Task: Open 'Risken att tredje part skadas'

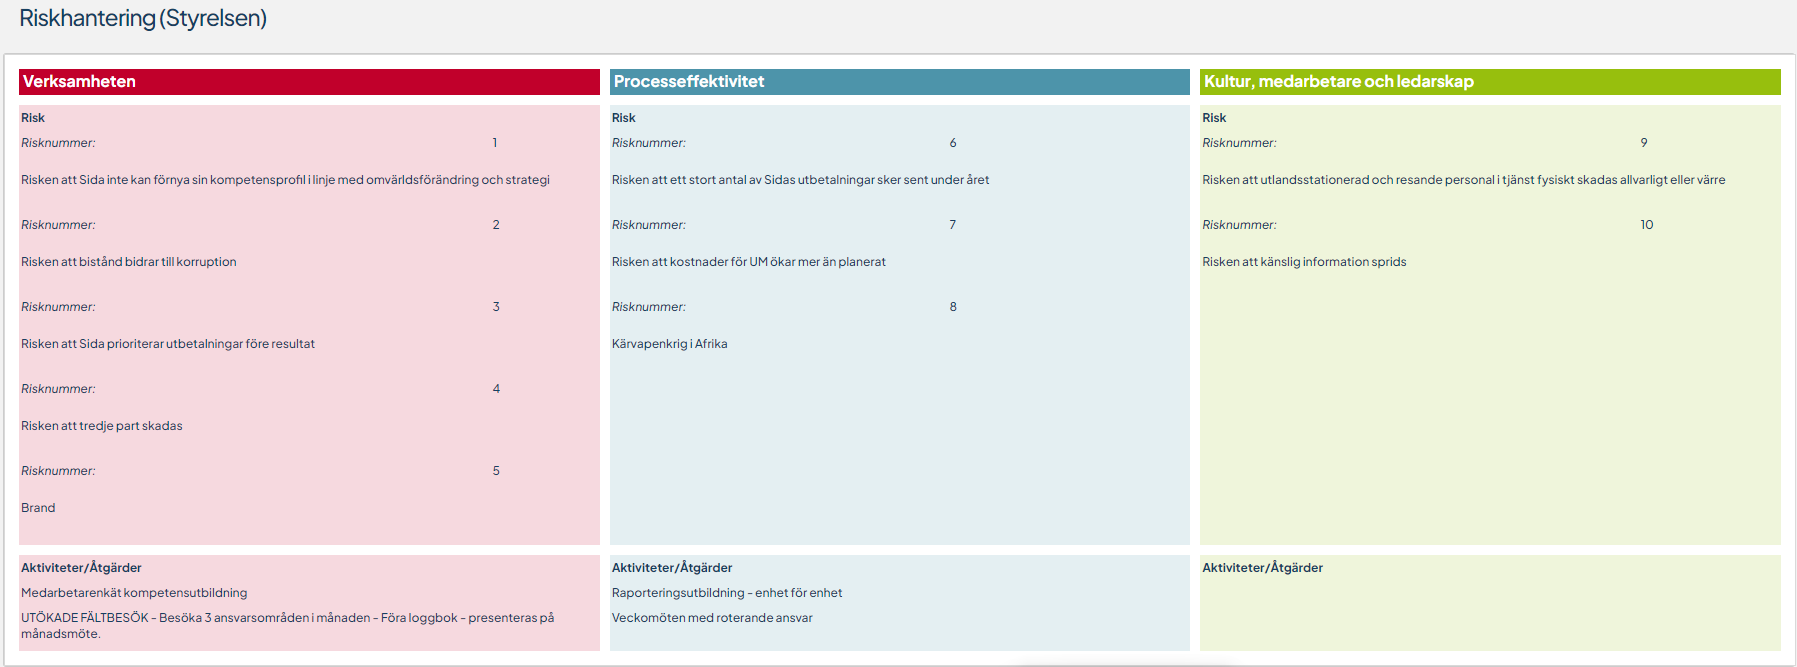Action: [102, 426]
